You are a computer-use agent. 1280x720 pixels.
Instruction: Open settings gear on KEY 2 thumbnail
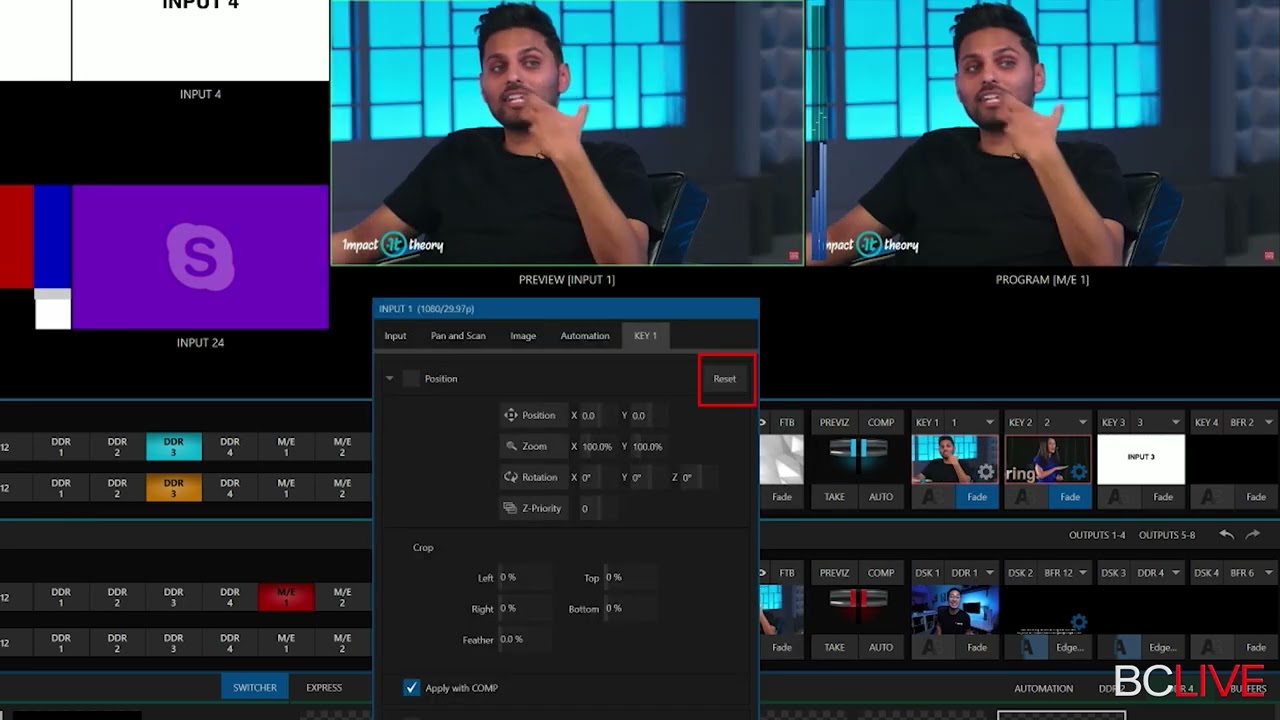pyautogui.click(x=1079, y=472)
